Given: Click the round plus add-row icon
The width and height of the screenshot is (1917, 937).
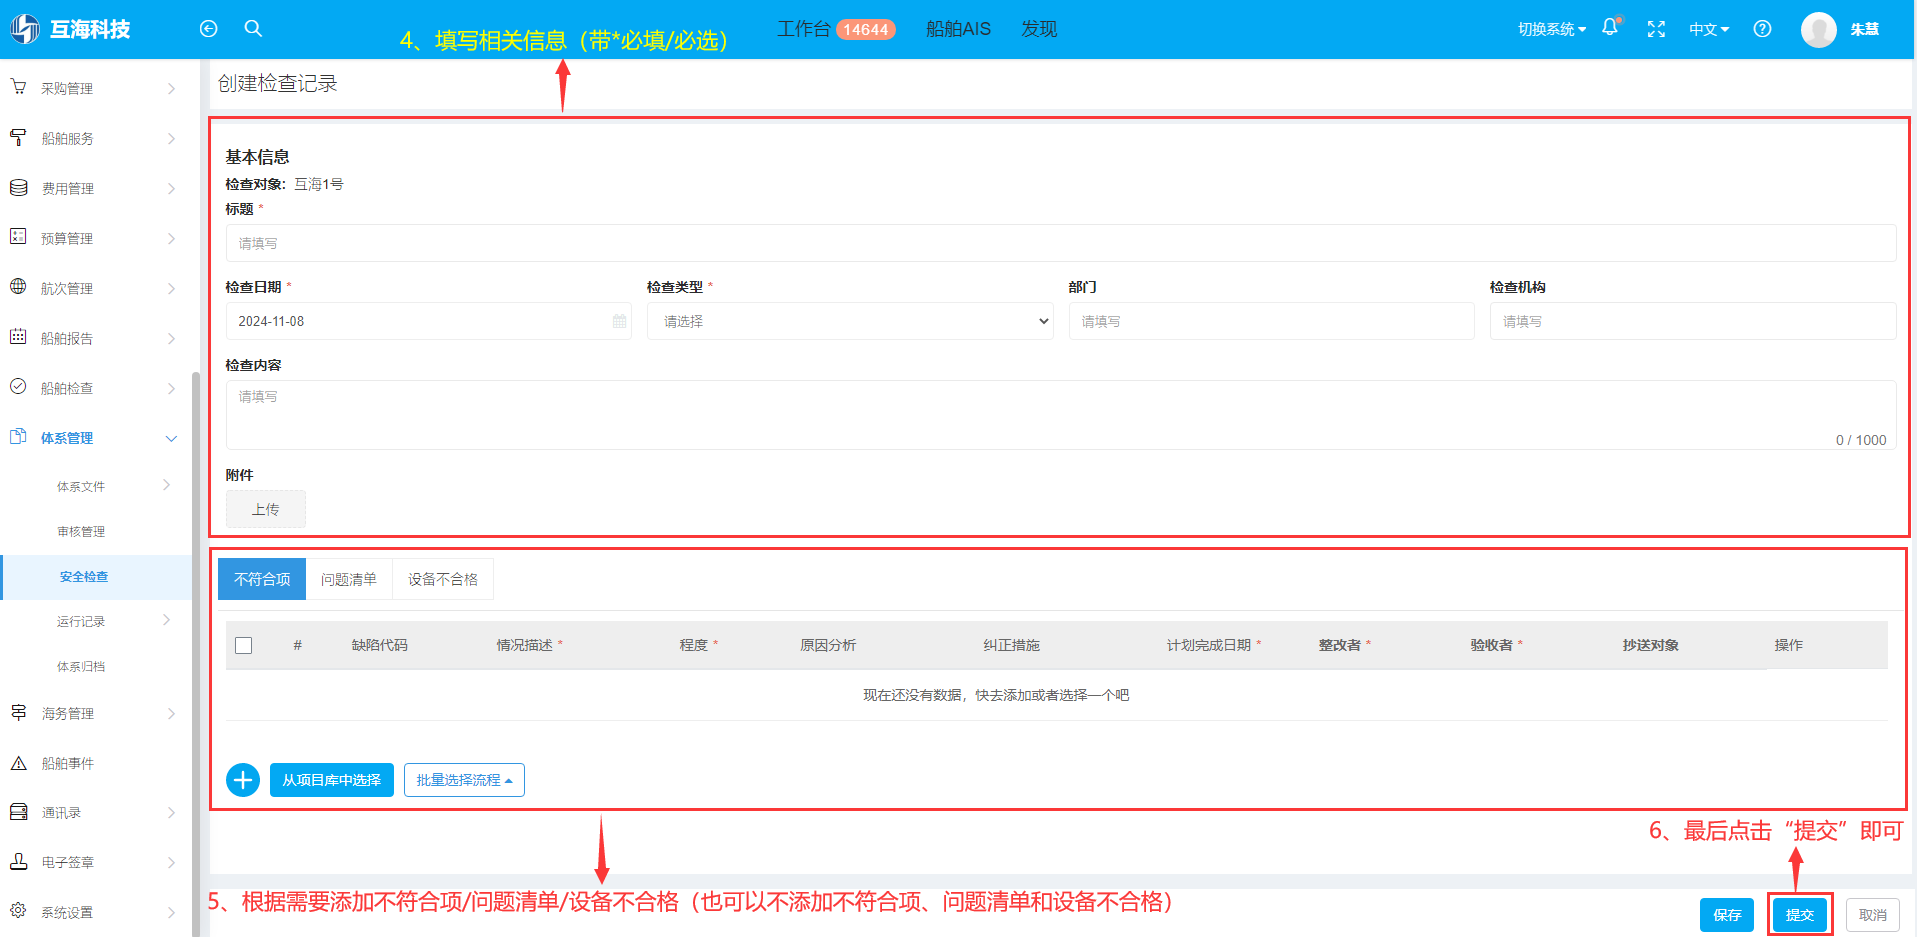Looking at the screenshot, I should [243, 780].
